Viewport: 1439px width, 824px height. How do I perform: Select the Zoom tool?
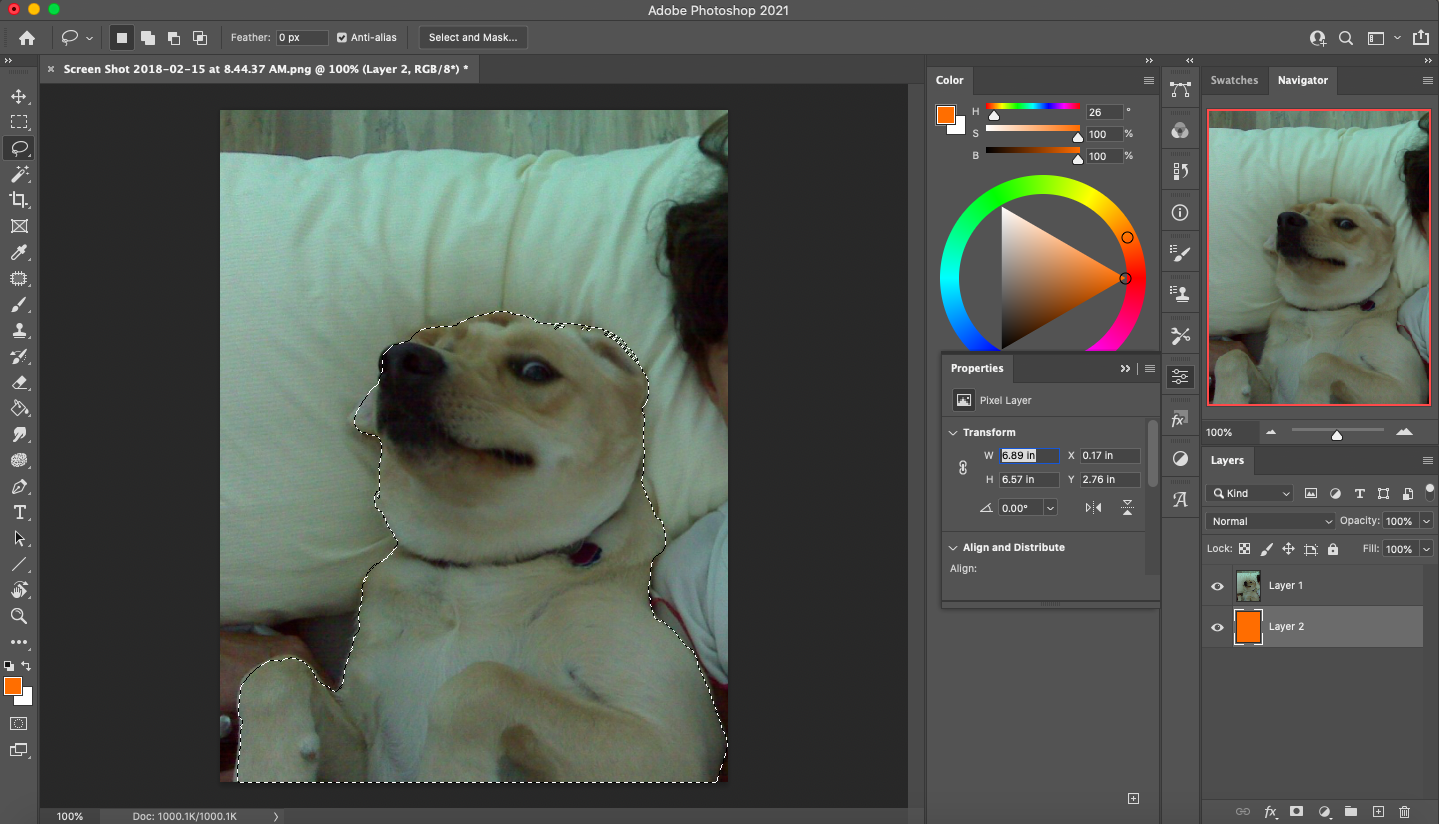[19, 616]
